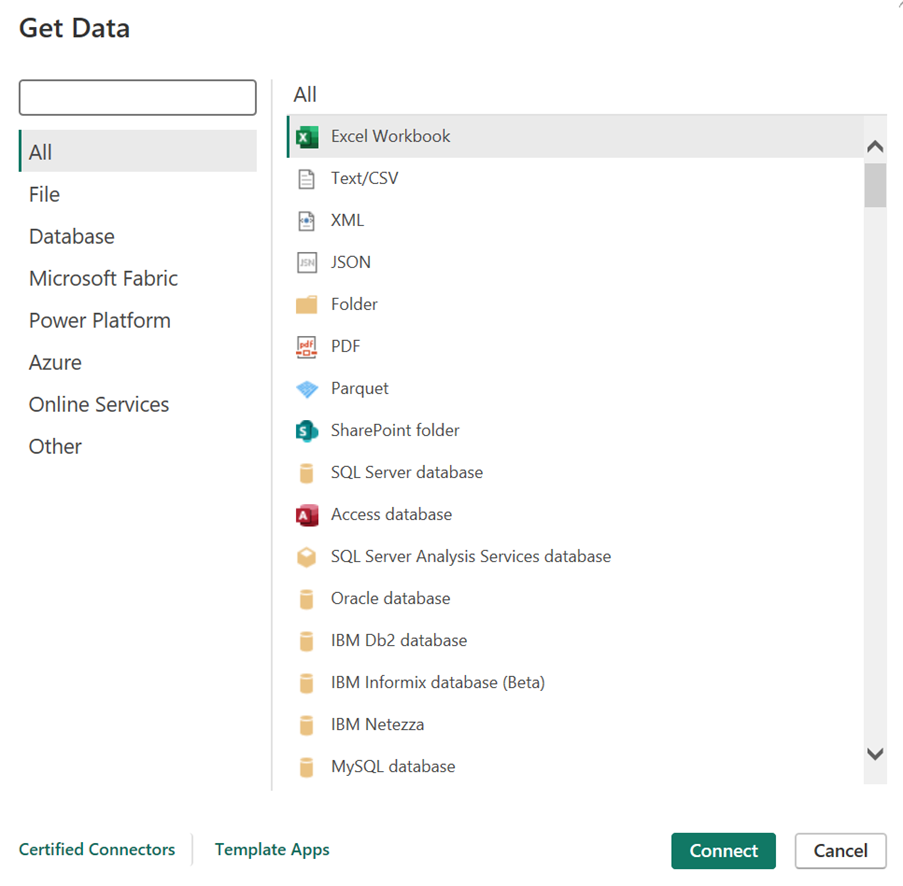Click the SharePoint folder icon
Image resolution: width=903 pixels, height=886 pixels.
(x=307, y=431)
